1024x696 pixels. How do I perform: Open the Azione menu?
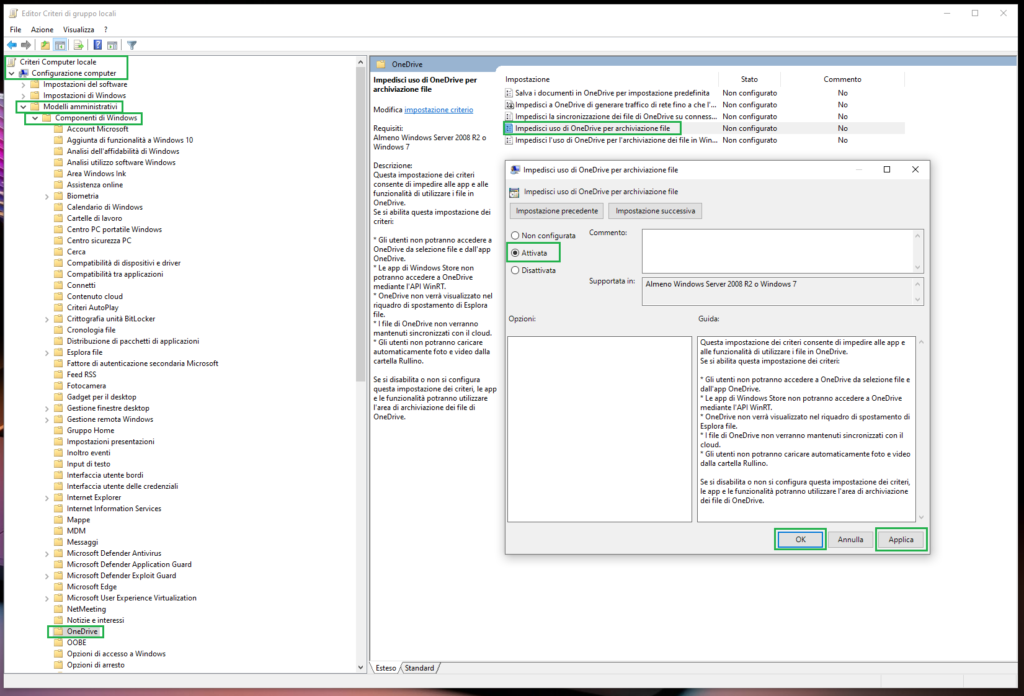(42, 29)
